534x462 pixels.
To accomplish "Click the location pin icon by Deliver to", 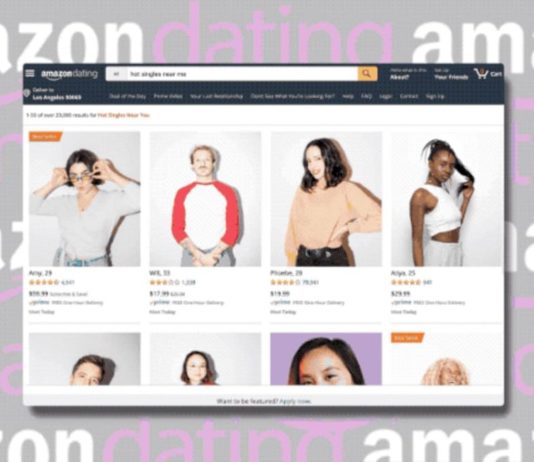I will 27,93.
